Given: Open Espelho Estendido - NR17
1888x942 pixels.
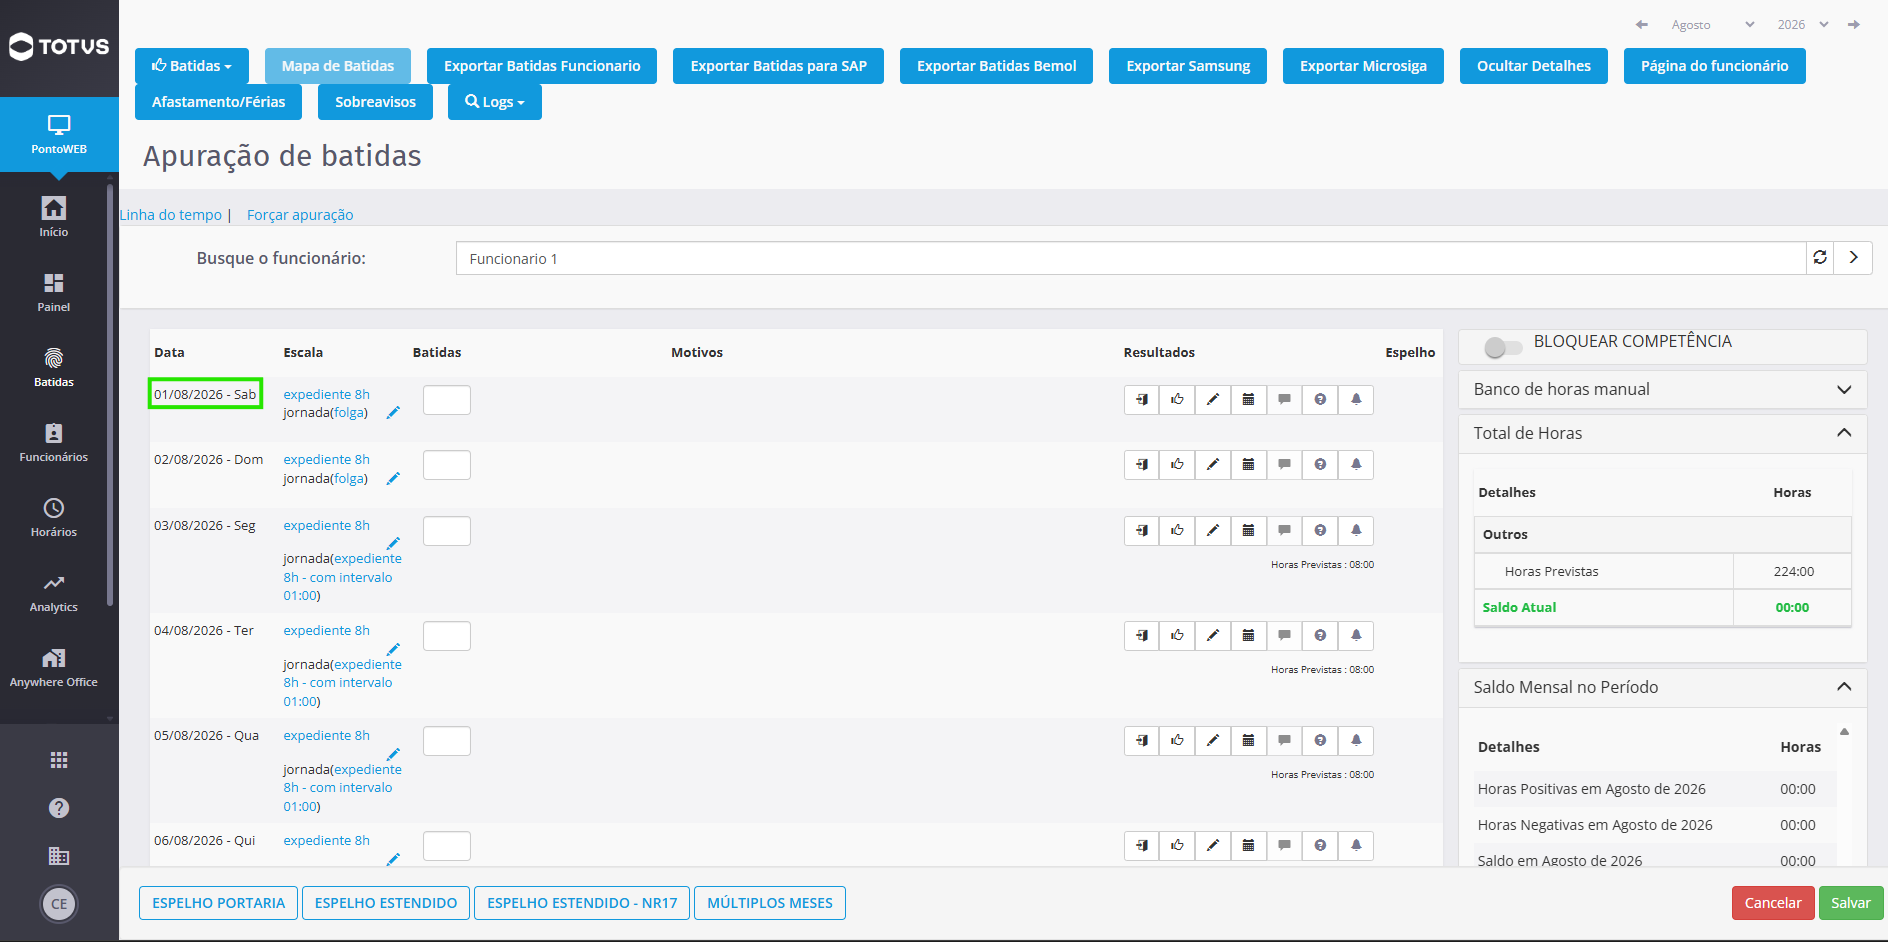Looking at the screenshot, I should click(x=582, y=903).
